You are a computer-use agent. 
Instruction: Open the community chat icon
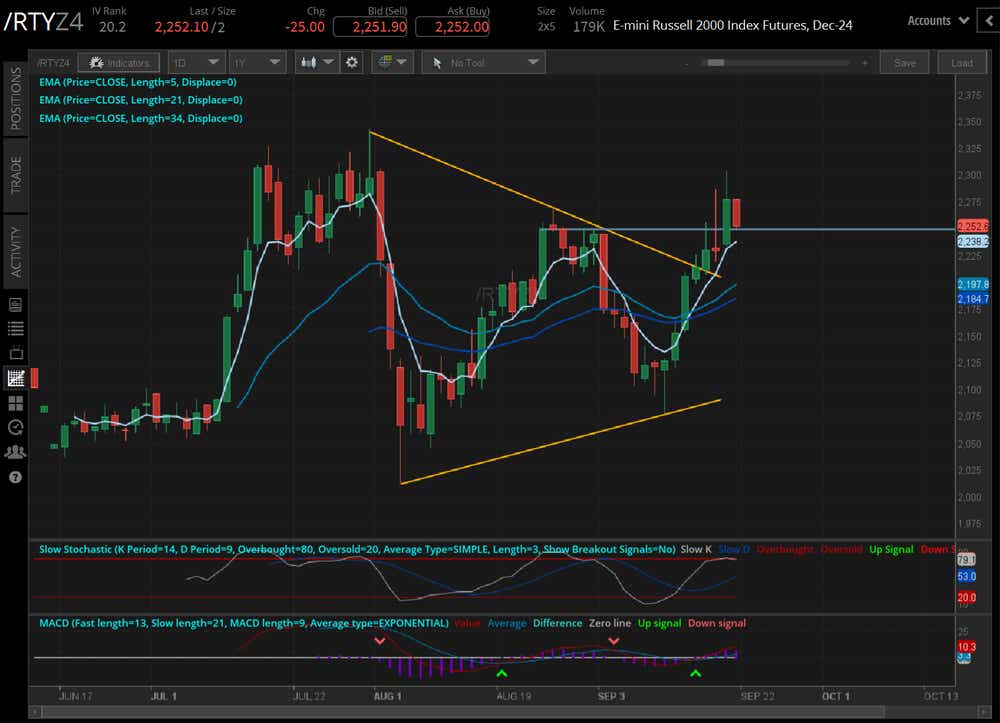tap(14, 452)
